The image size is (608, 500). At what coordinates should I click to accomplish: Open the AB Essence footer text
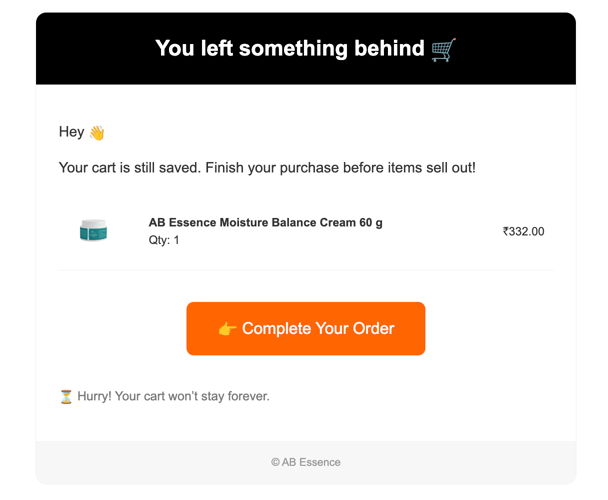coord(311,462)
